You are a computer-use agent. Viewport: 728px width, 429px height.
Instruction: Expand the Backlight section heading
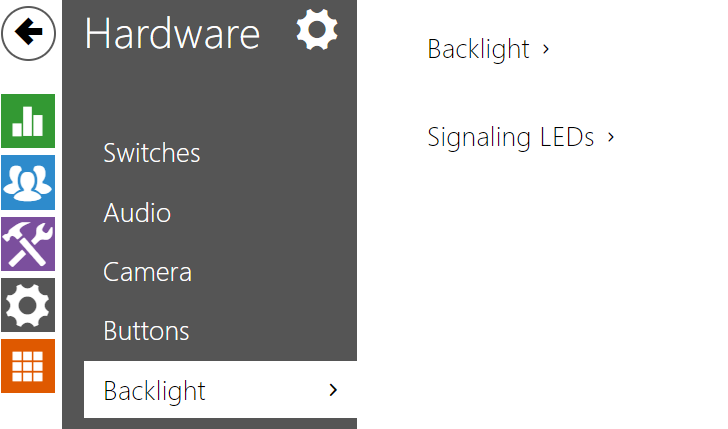pos(478,49)
